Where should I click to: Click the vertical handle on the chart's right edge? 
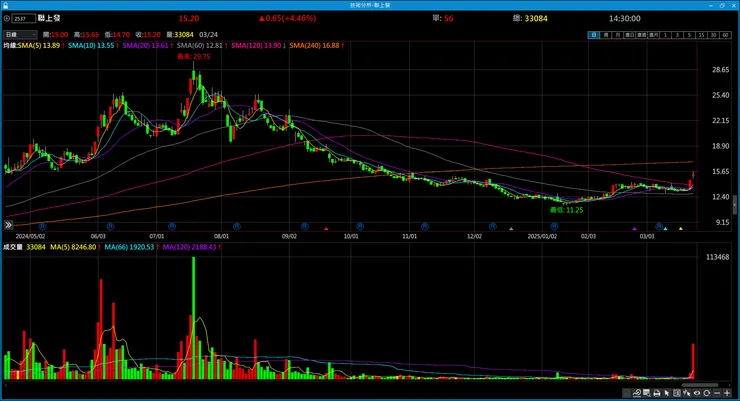coord(734,205)
